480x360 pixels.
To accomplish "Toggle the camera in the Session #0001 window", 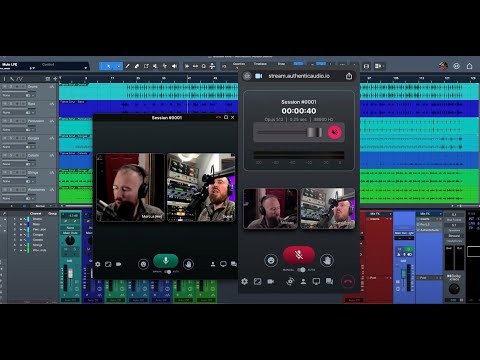I will click(118, 264).
